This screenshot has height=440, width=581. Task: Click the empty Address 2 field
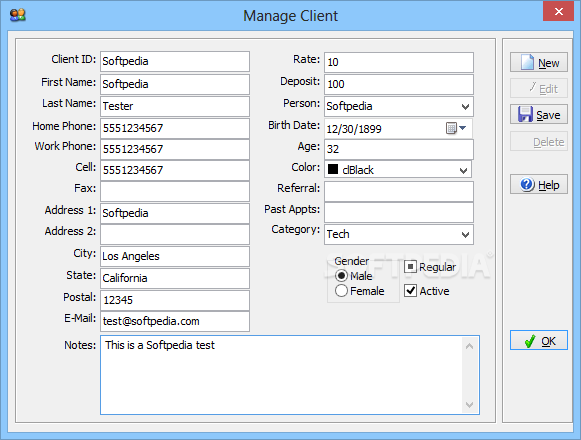pyautogui.click(x=175, y=234)
